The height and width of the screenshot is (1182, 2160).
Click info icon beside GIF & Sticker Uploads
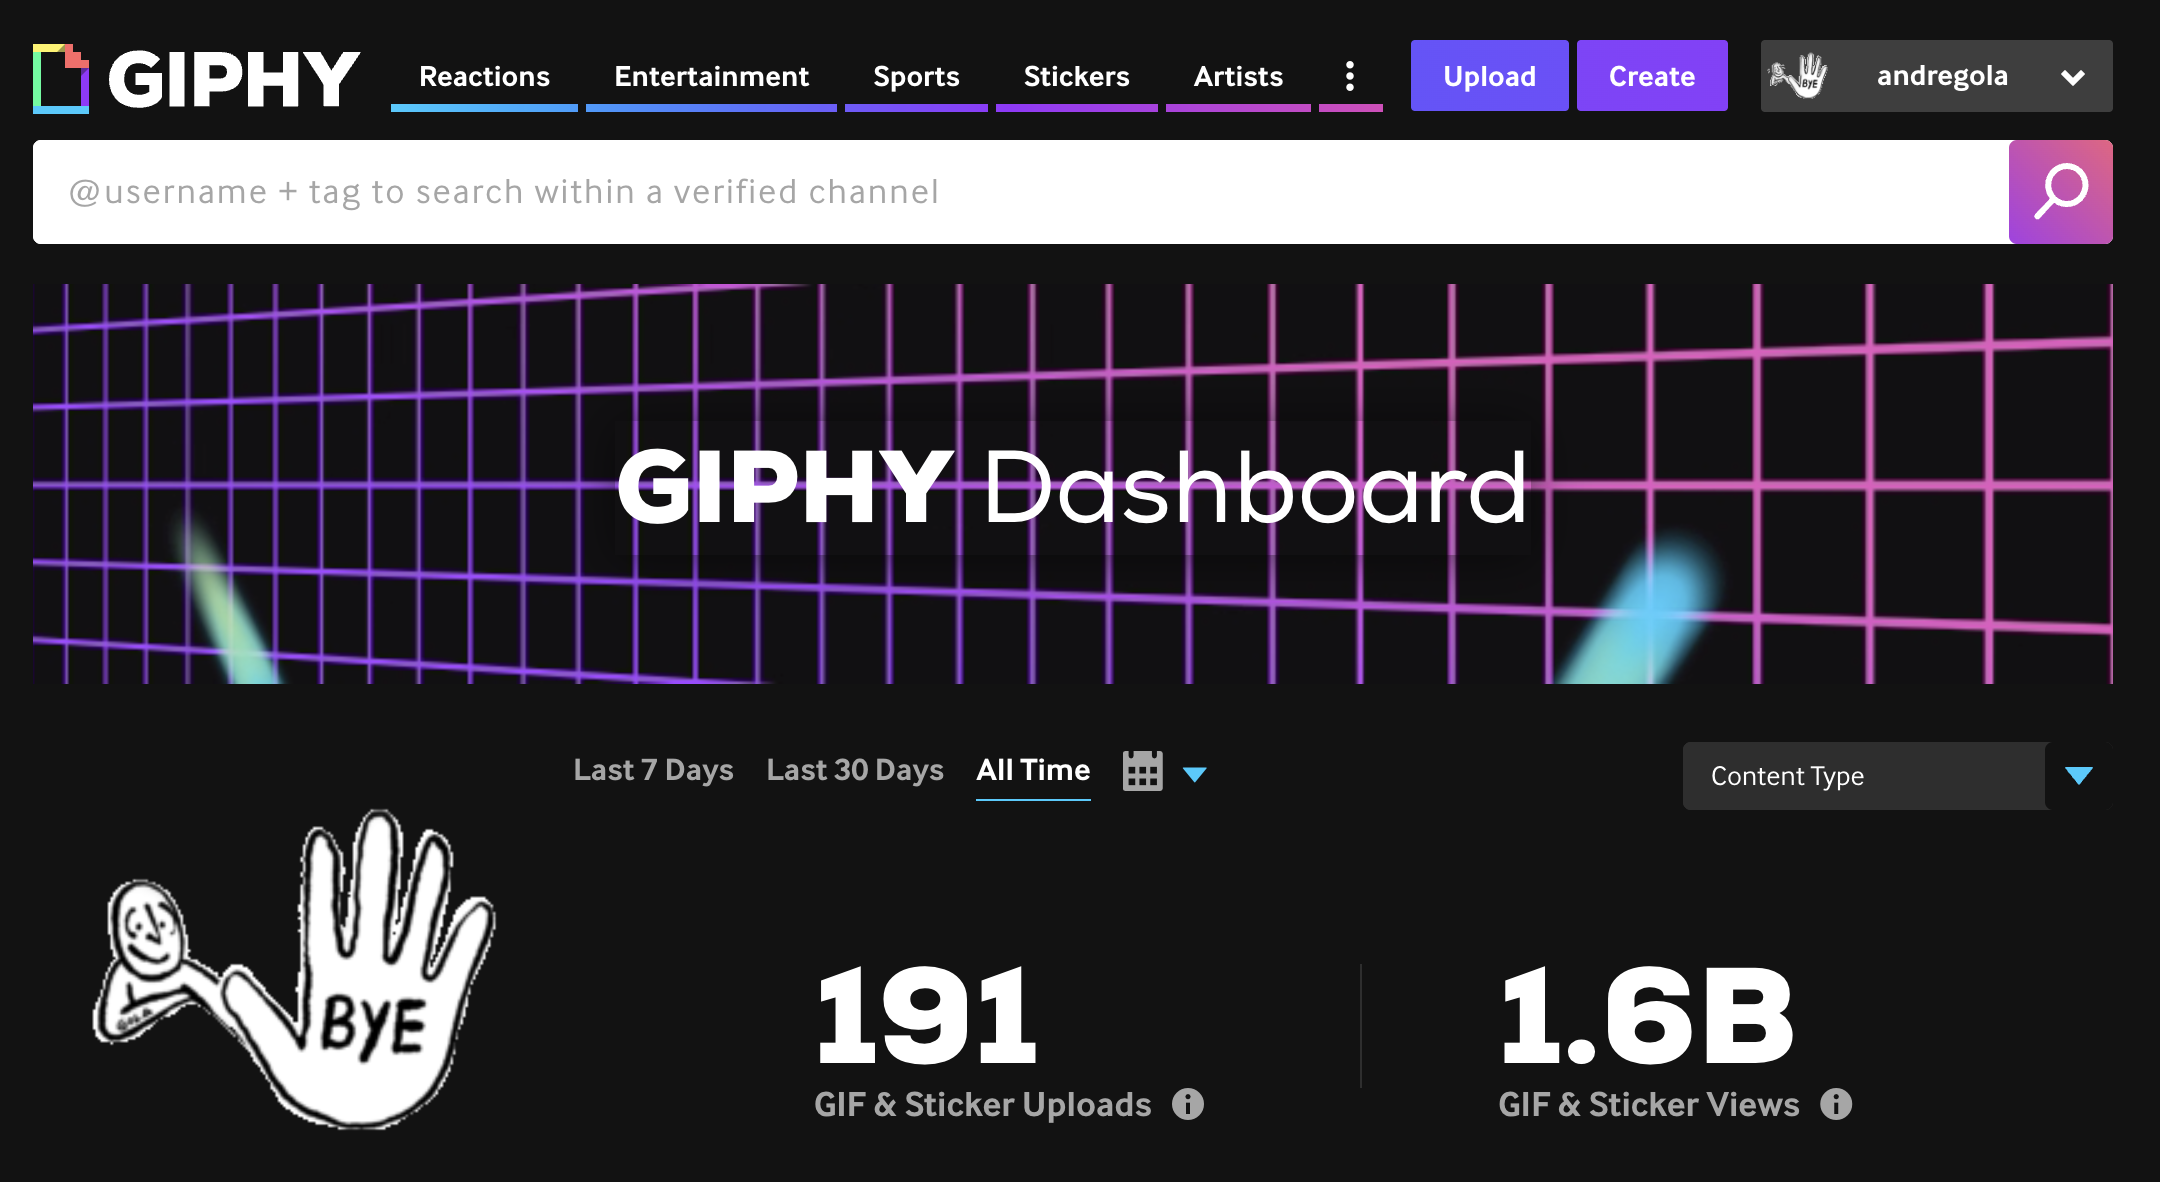click(x=1188, y=1104)
